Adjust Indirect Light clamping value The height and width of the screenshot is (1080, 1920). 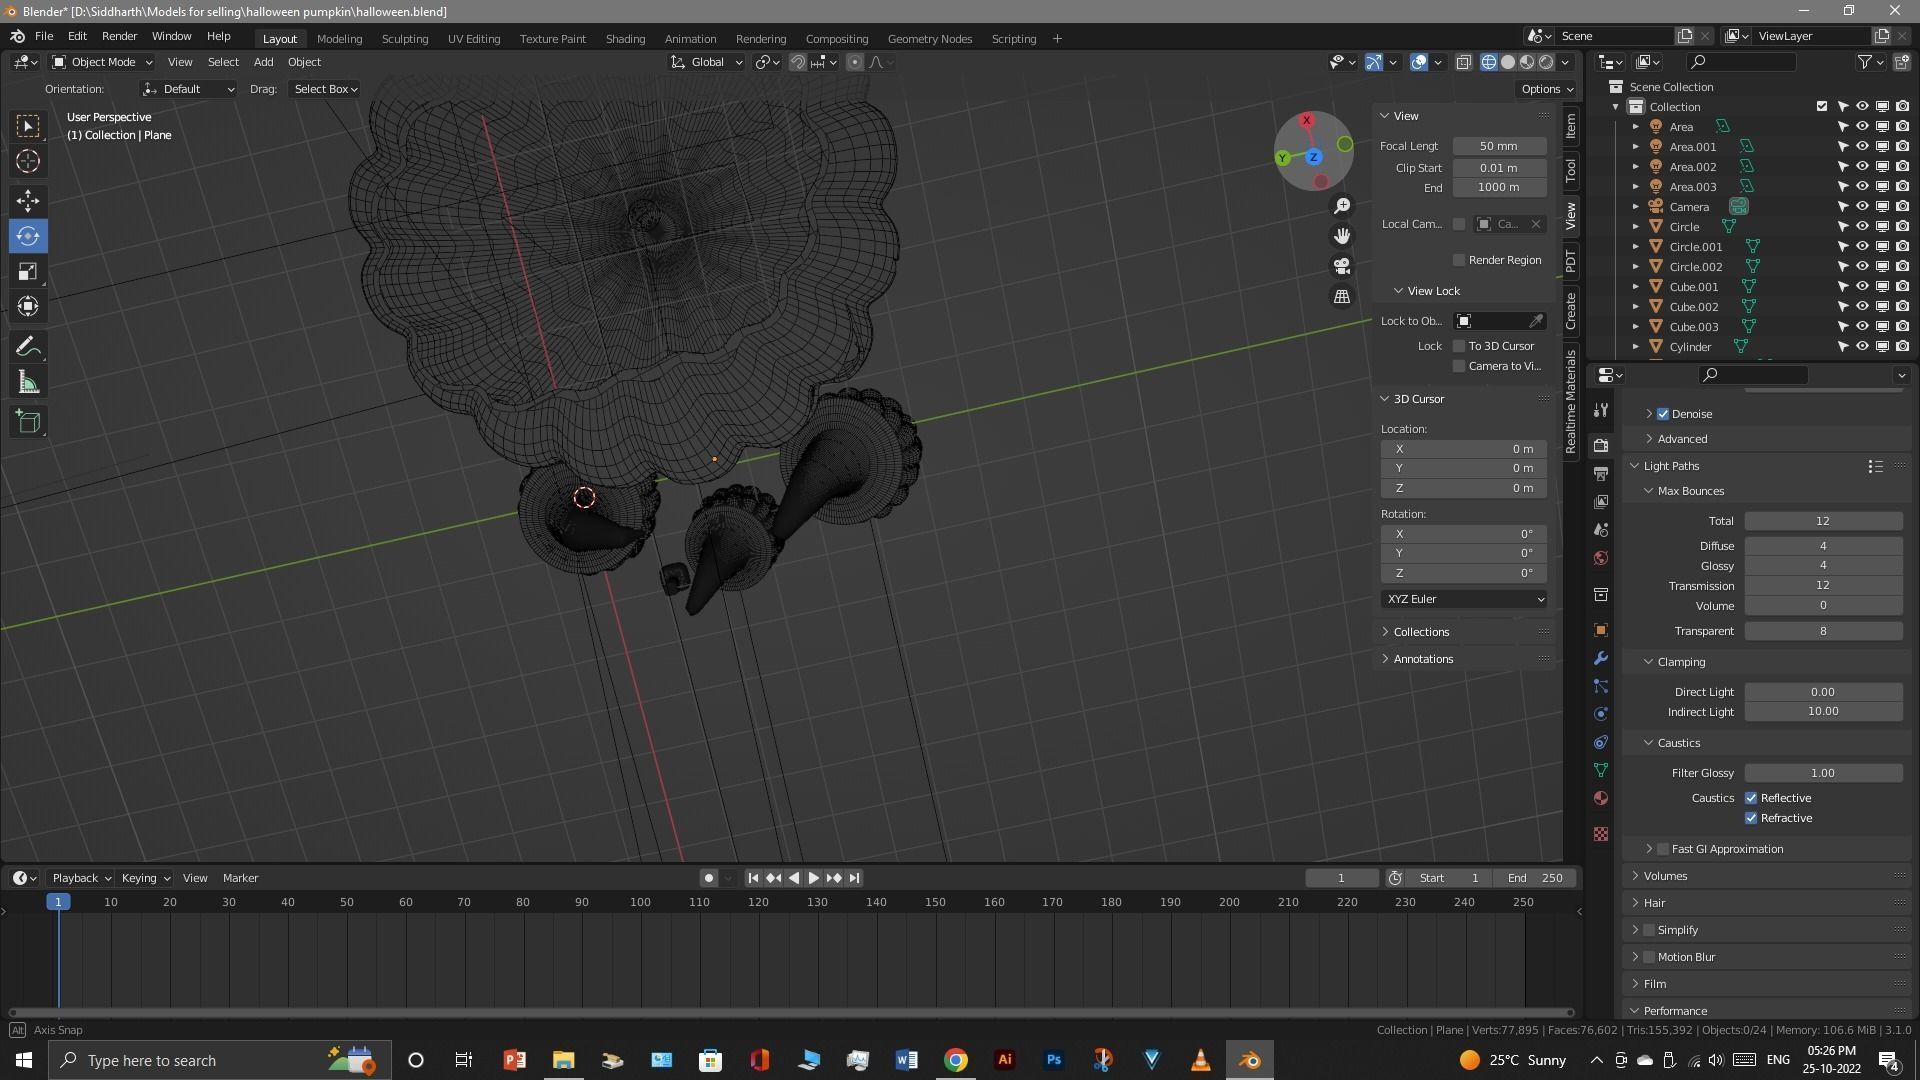[x=1823, y=712]
